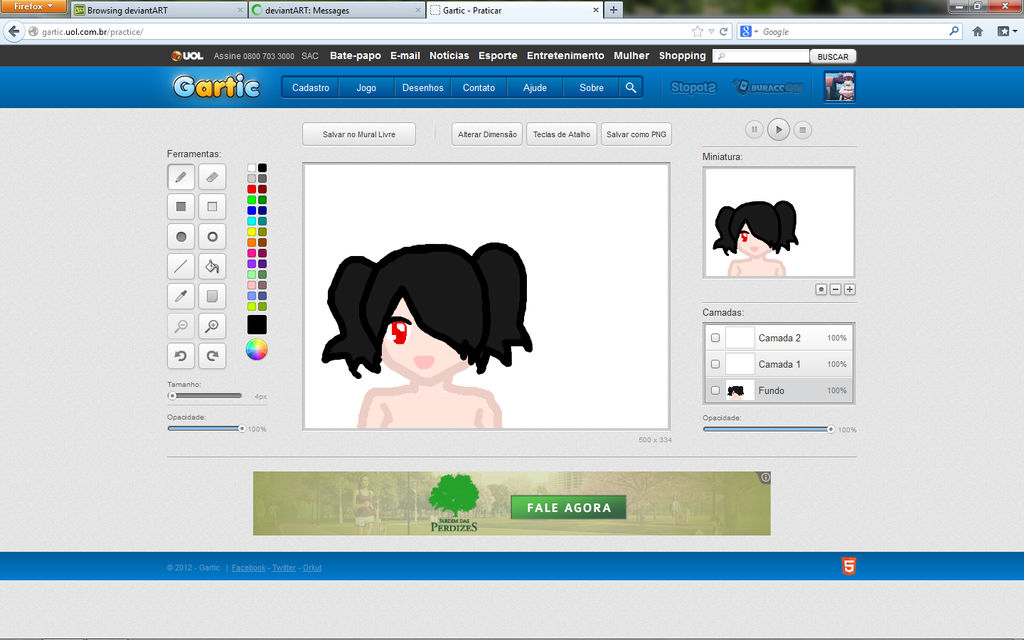
Task: Open the URL history dropdown arrow
Action: click(711, 31)
